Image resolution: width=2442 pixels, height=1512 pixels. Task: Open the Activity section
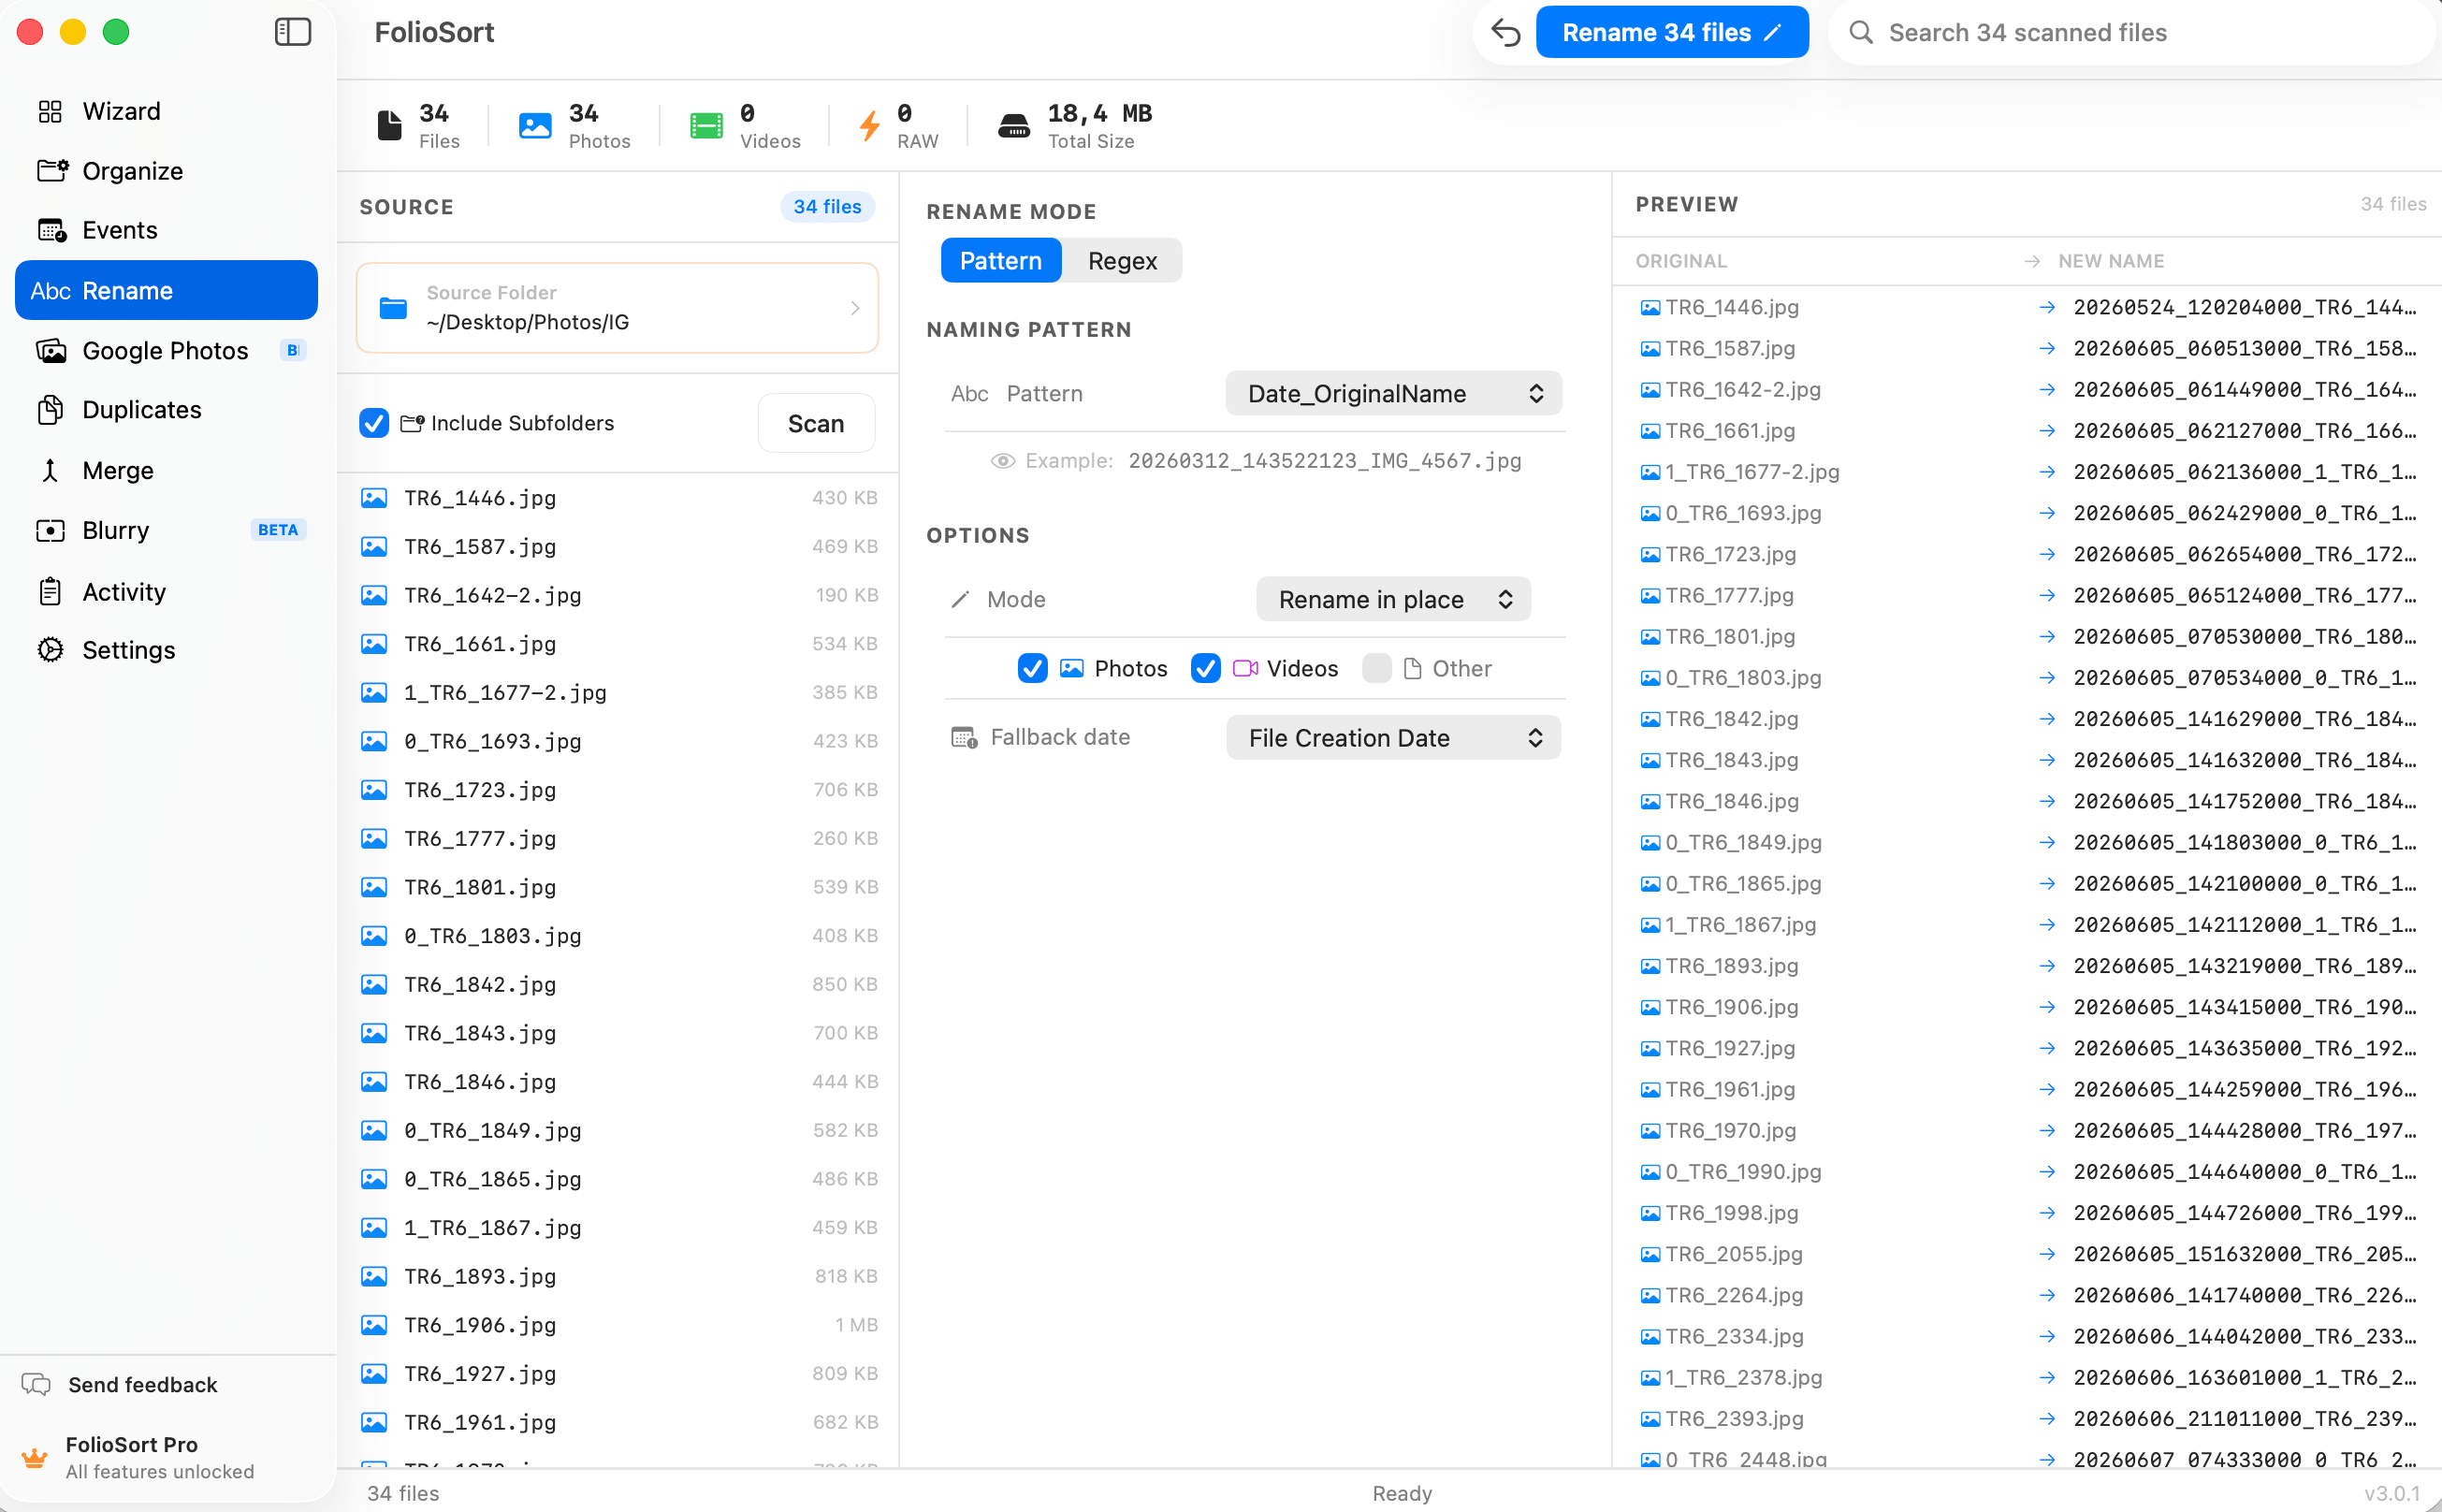(166, 591)
